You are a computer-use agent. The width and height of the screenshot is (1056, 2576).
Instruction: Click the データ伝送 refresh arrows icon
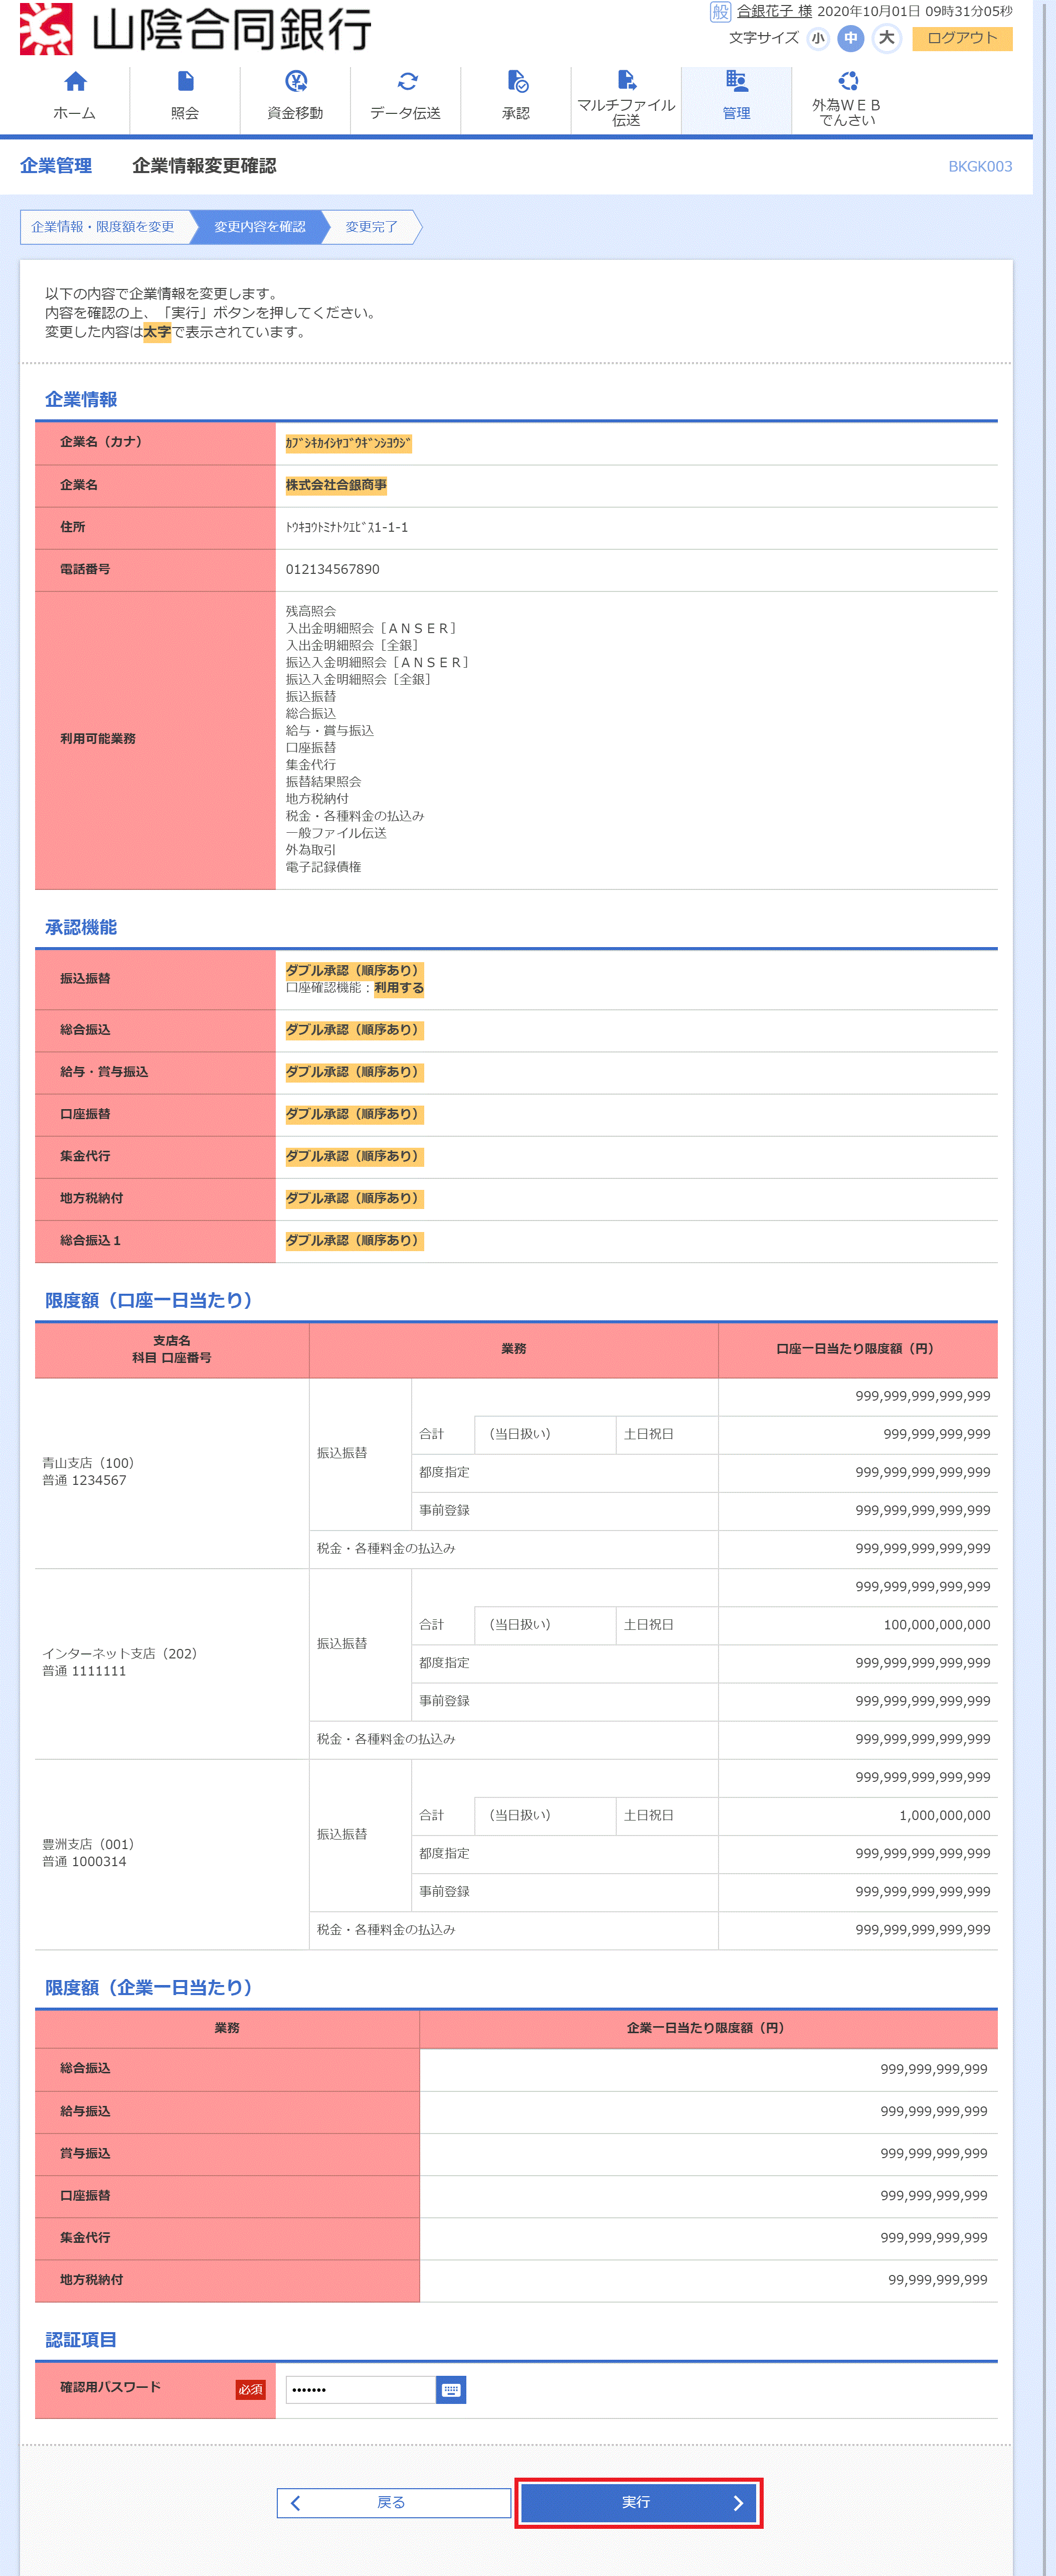click(x=406, y=81)
